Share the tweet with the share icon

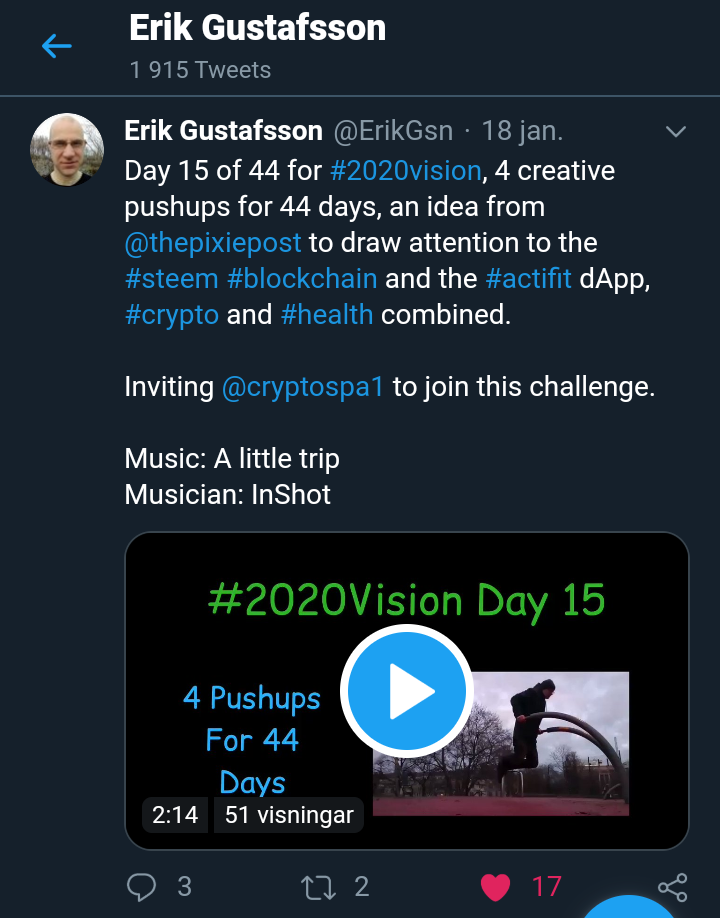[673, 887]
